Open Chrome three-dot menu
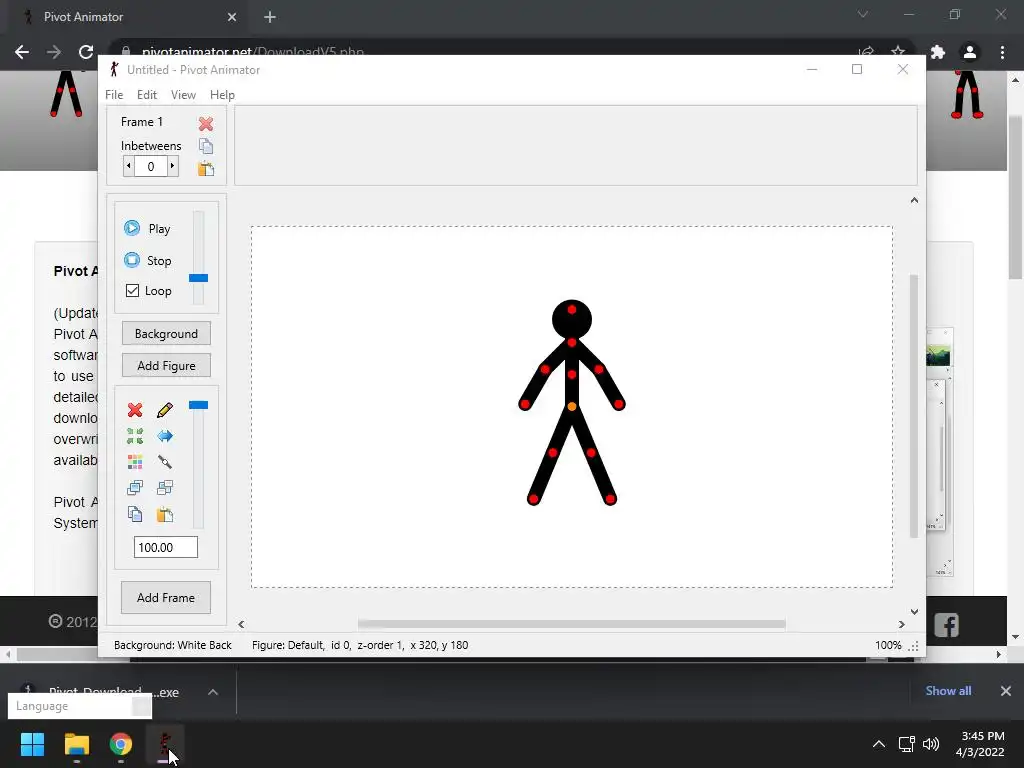 [x=1002, y=52]
